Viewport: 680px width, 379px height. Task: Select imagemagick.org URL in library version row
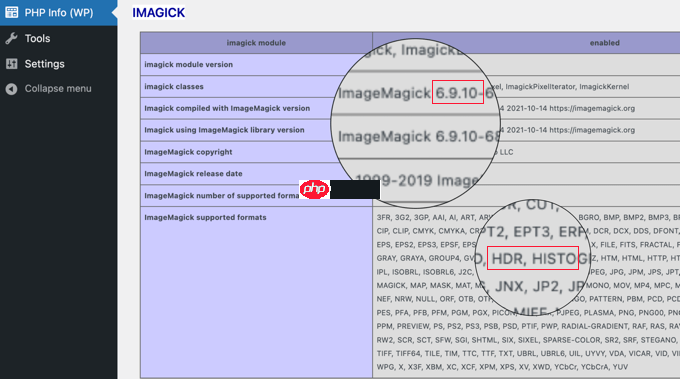[592, 130]
